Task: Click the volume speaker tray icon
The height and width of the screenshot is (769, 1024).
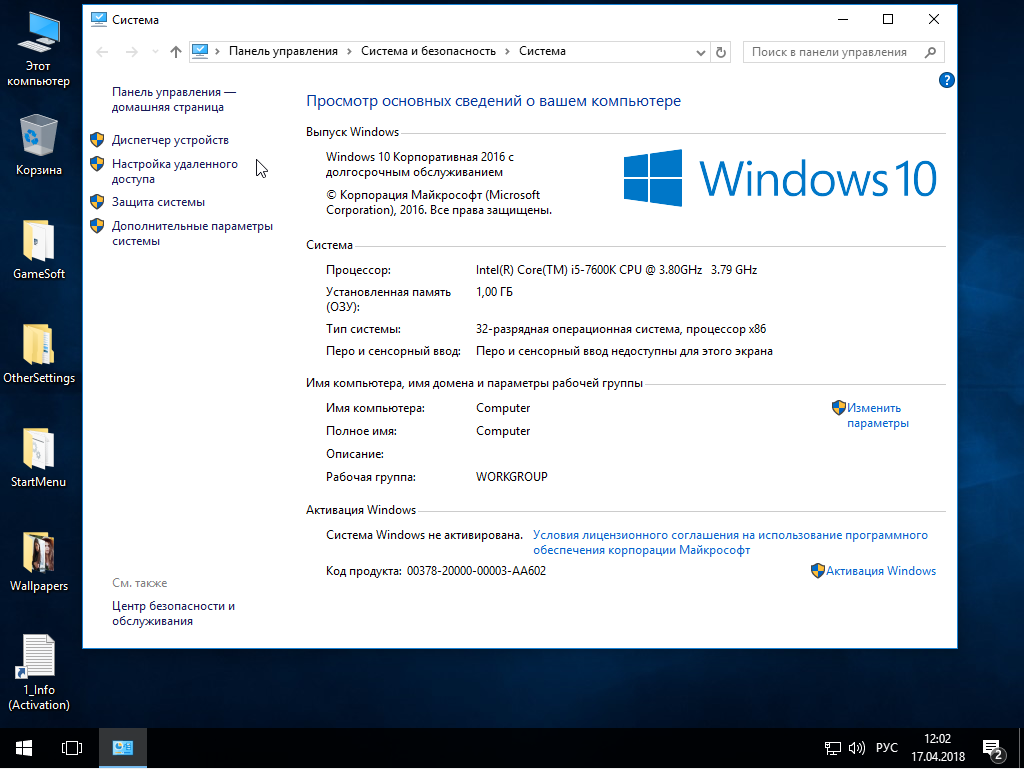Action: (857, 748)
